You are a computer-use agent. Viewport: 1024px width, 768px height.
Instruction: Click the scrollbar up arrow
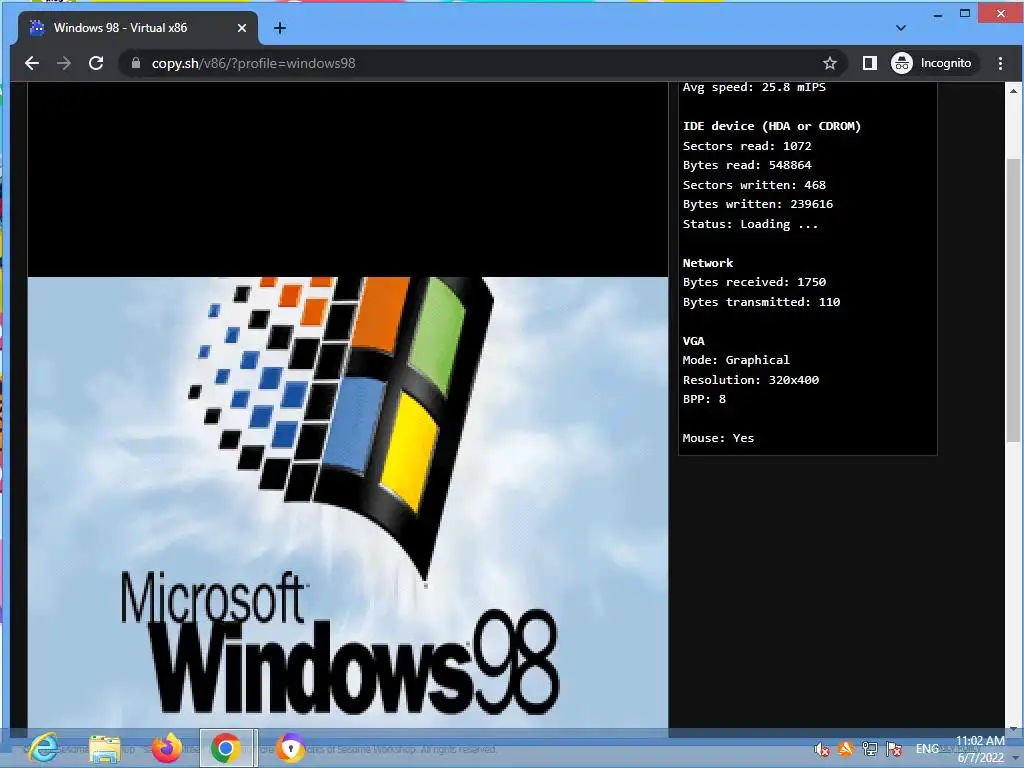[x=1013, y=91]
